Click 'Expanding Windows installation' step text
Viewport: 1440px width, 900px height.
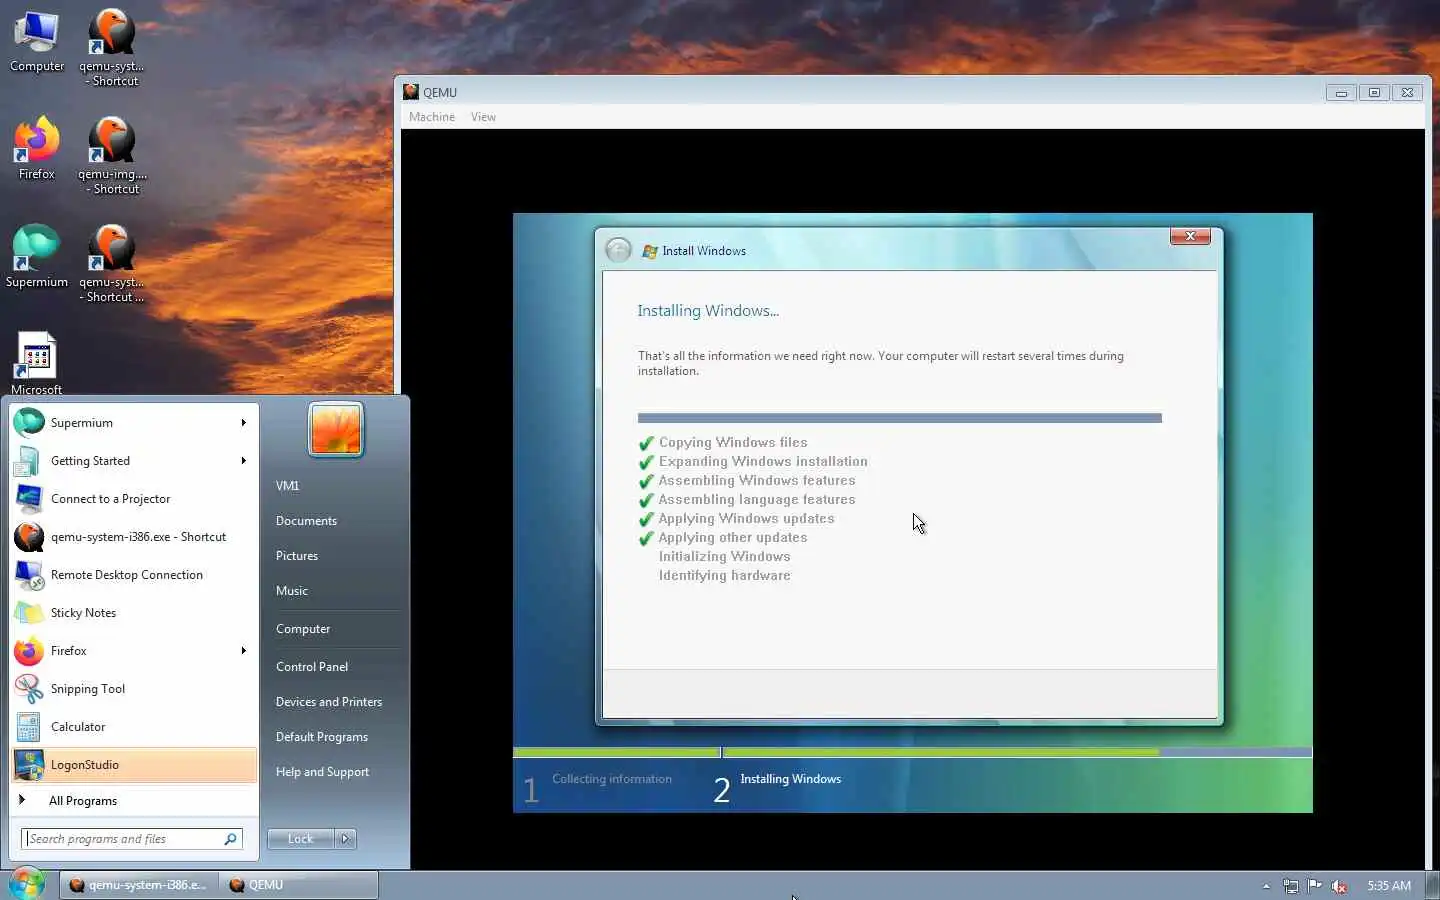[763, 461]
